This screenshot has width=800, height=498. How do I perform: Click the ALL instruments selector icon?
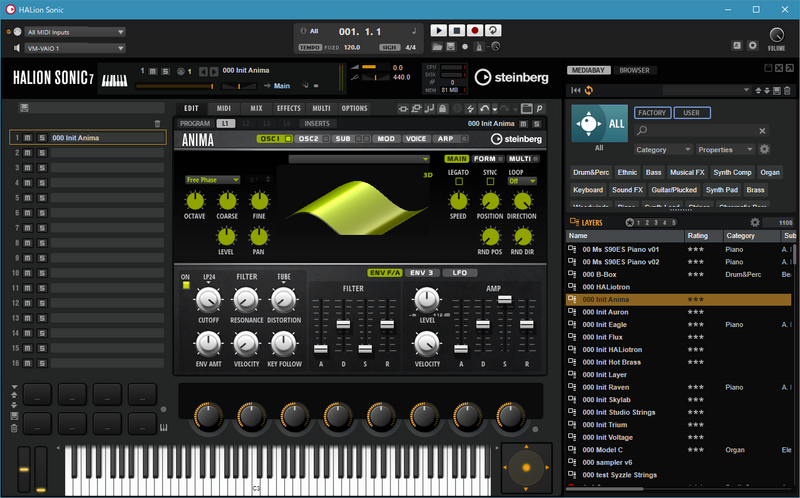click(x=599, y=123)
